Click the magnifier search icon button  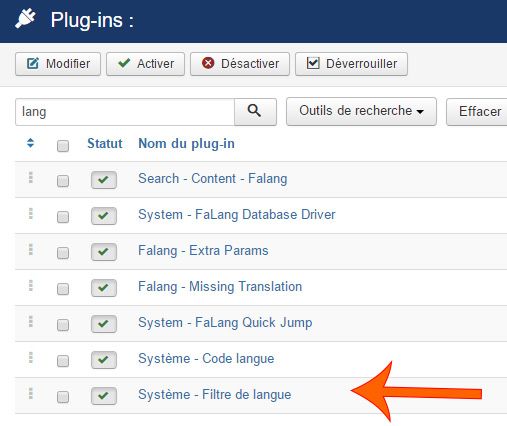pyautogui.click(x=255, y=112)
